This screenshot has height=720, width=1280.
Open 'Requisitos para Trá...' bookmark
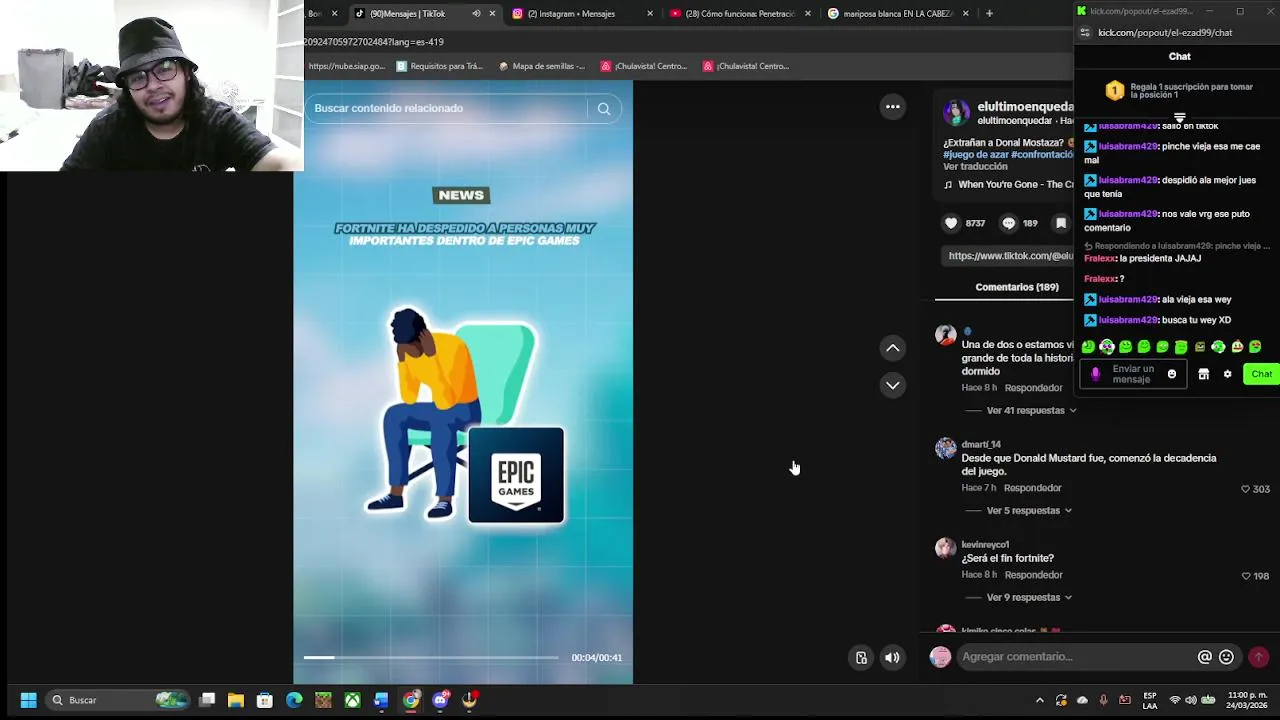coord(439,66)
